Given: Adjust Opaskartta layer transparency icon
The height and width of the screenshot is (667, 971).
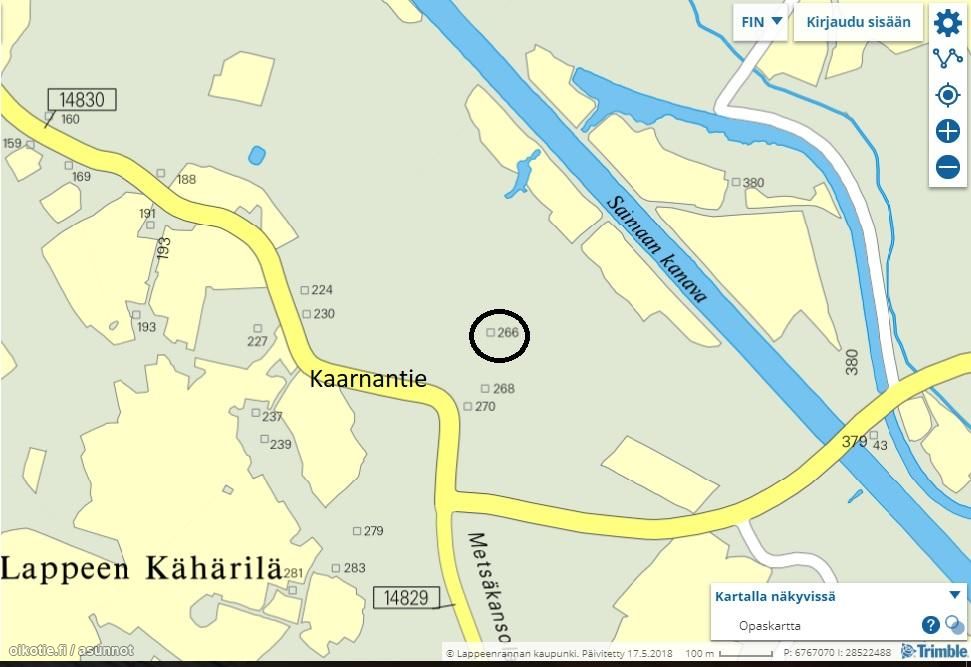Looking at the screenshot, I should (x=954, y=625).
